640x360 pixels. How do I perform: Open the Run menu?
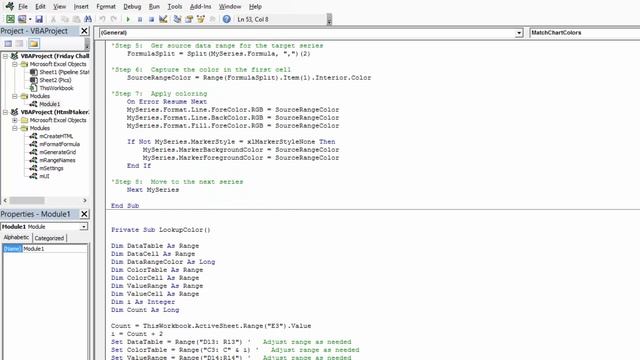point(154,7)
